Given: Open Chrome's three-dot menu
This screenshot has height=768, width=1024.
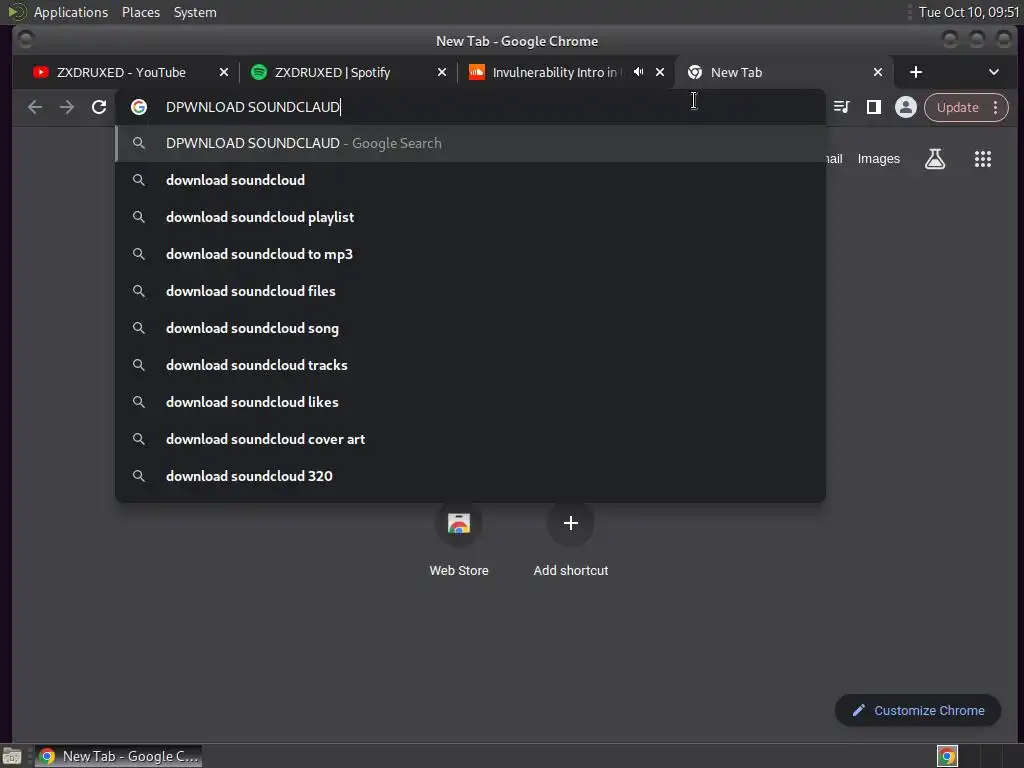Looking at the screenshot, I should (x=996, y=107).
